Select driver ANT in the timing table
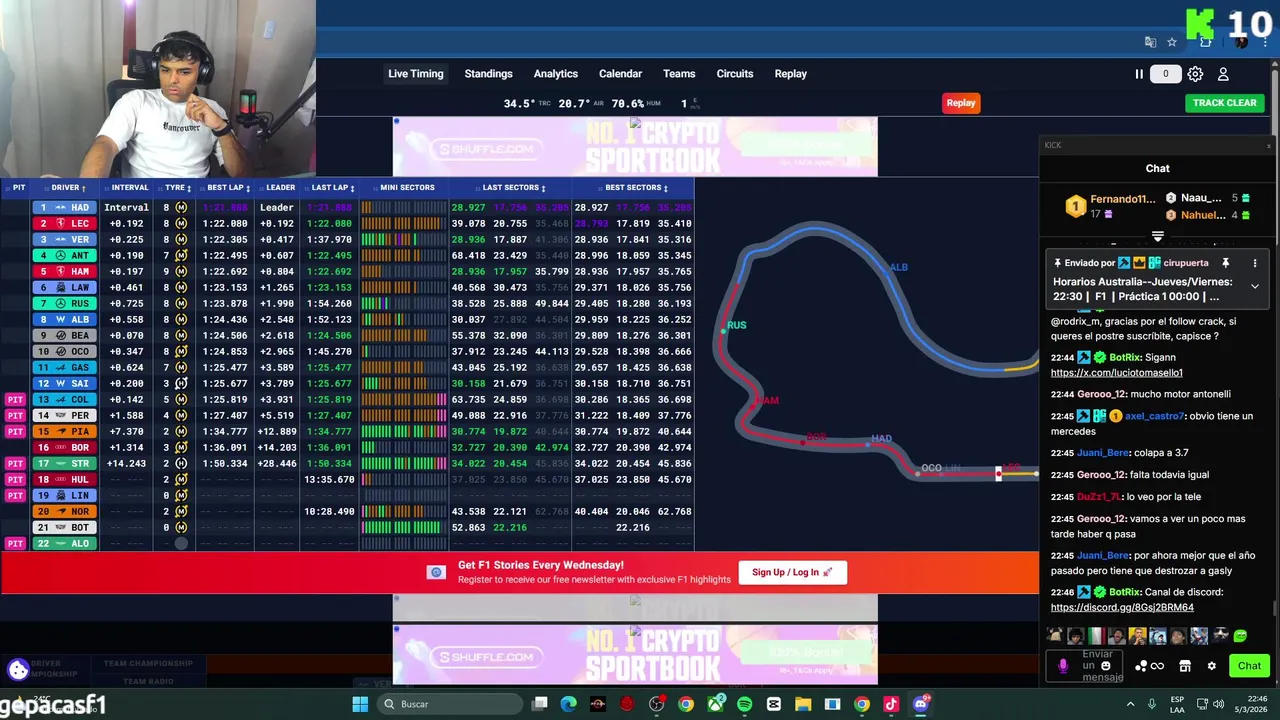The image size is (1280, 720). click(63, 255)
